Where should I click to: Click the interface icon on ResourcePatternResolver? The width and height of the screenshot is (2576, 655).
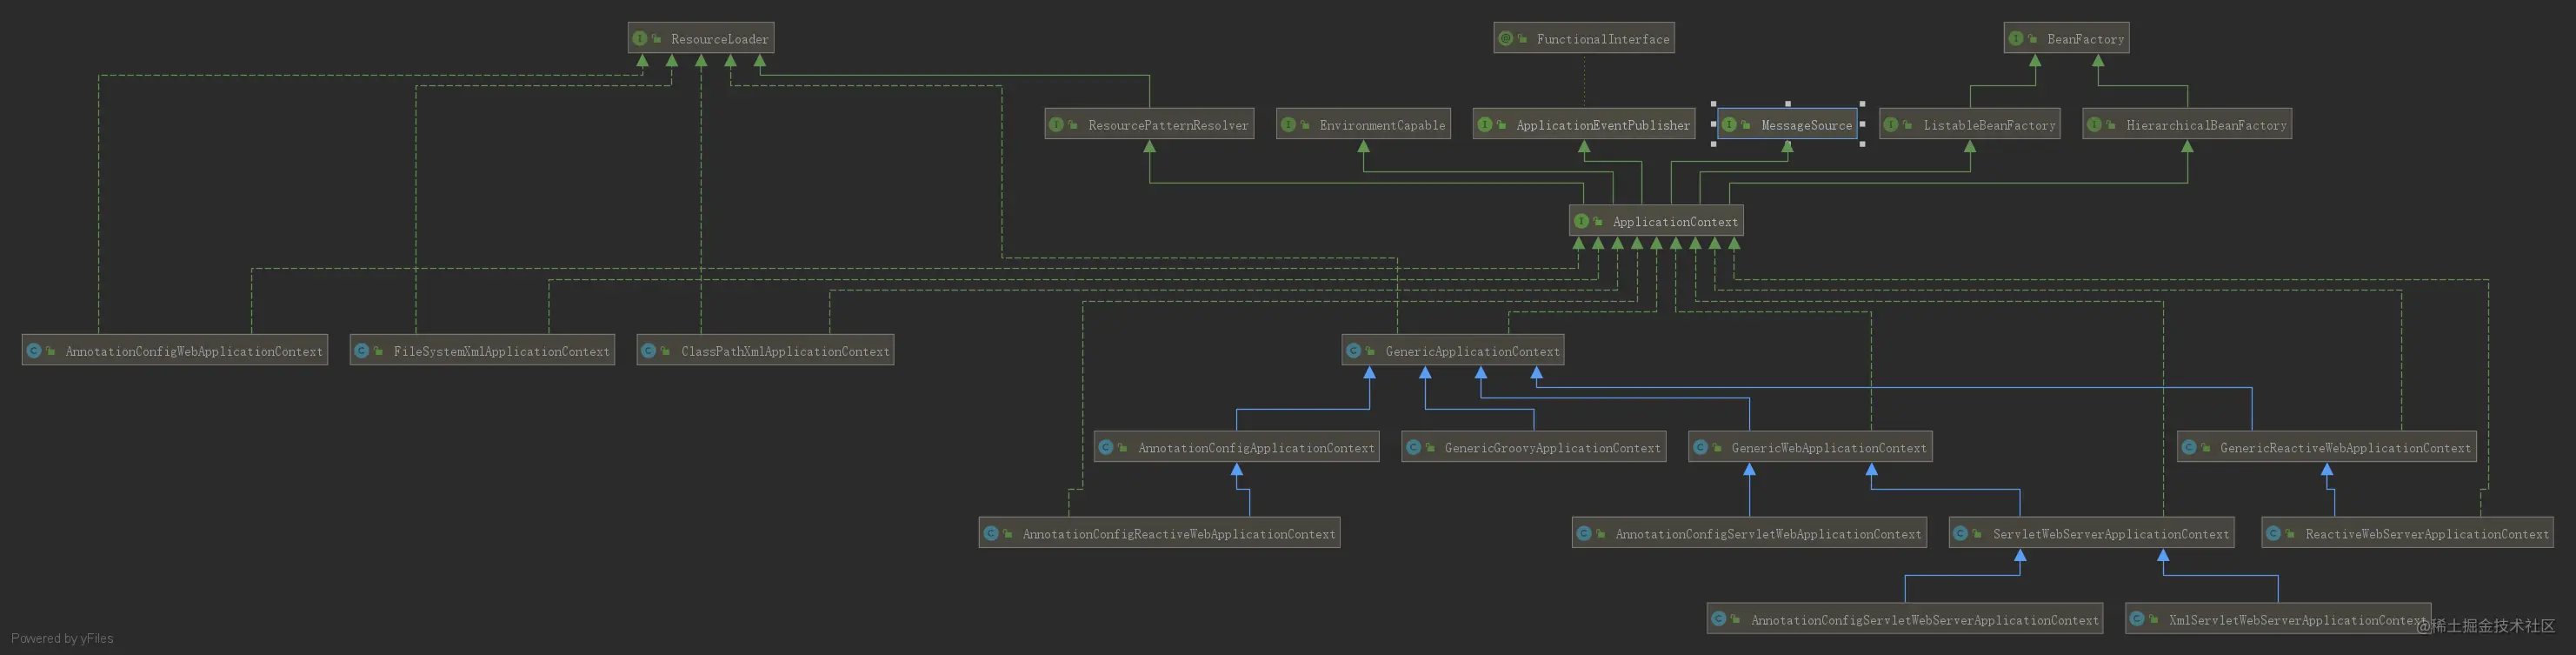[x=1057, y=124]
